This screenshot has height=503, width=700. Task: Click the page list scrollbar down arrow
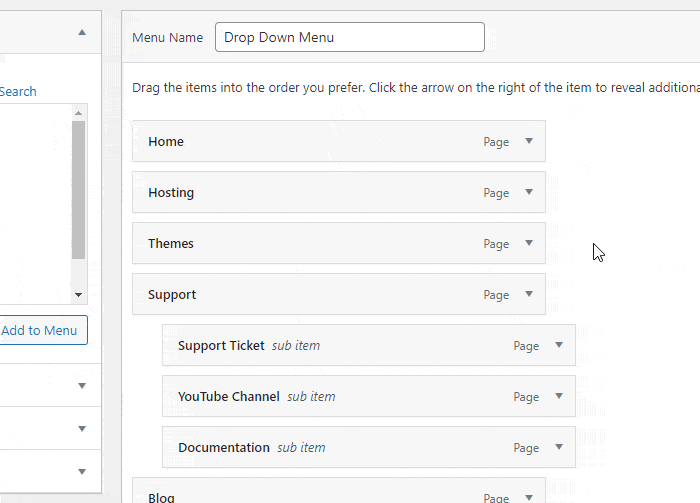pos(78,295)
